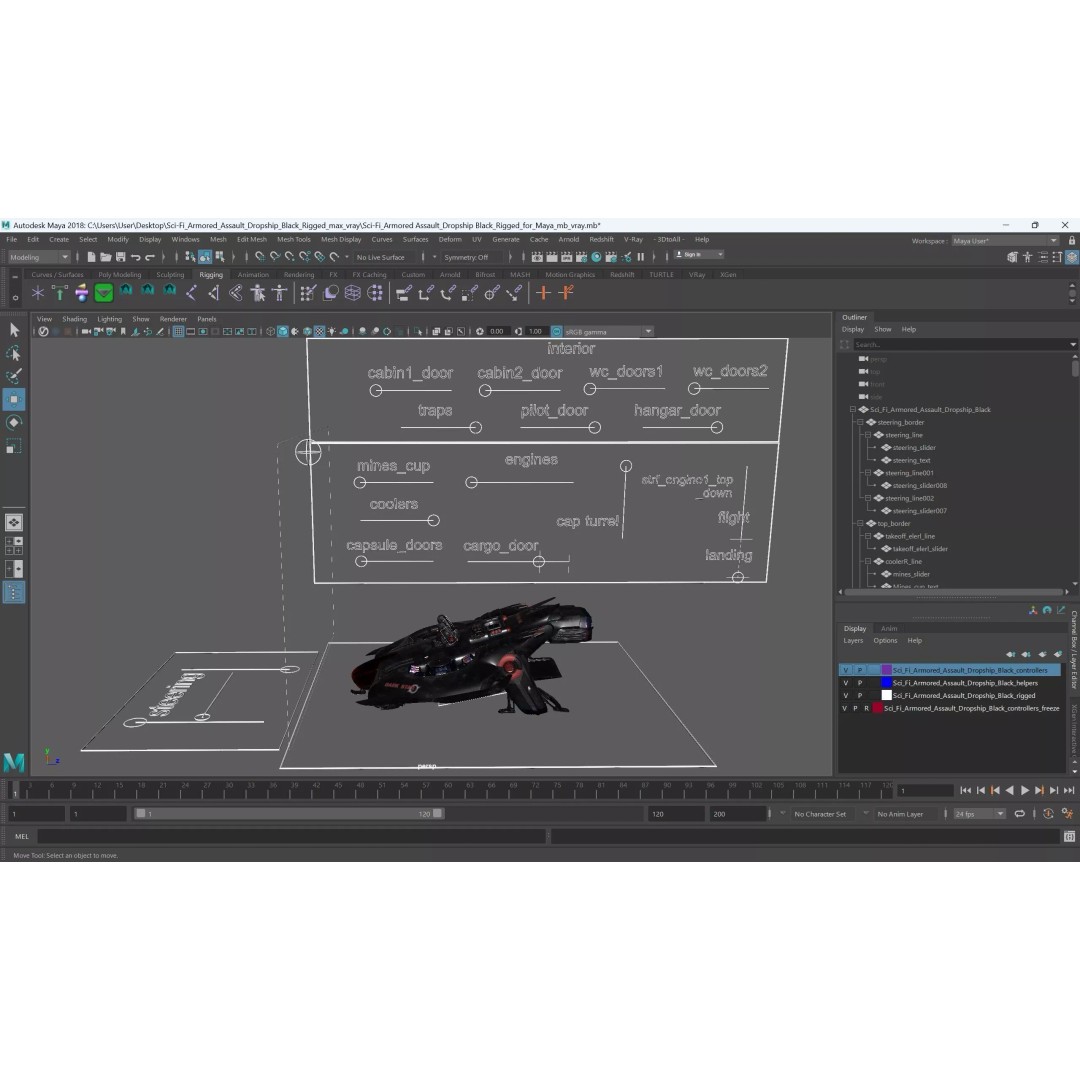Choose the Rotate tool in toolbox
The width and height of the screenshot is (1080, 1080).
[x=14, y=422]
